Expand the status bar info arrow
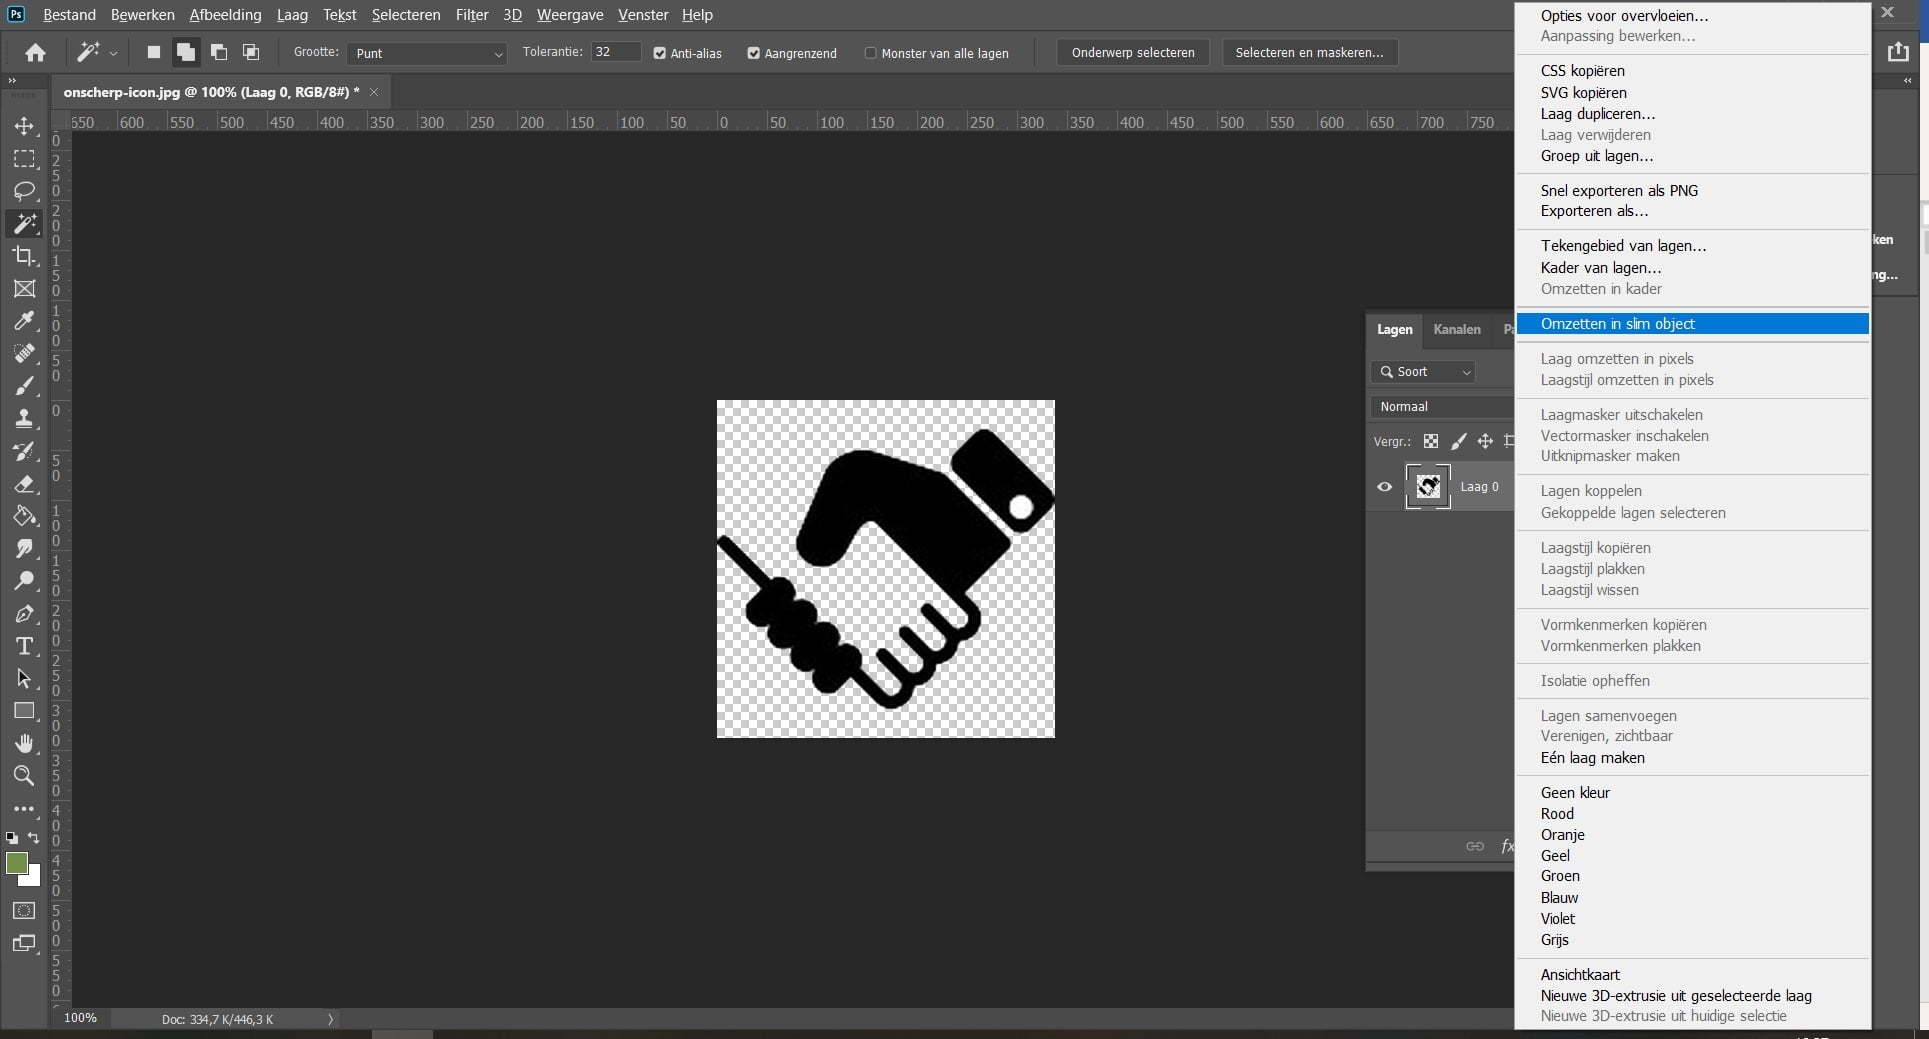 [x=331, y=1019]
